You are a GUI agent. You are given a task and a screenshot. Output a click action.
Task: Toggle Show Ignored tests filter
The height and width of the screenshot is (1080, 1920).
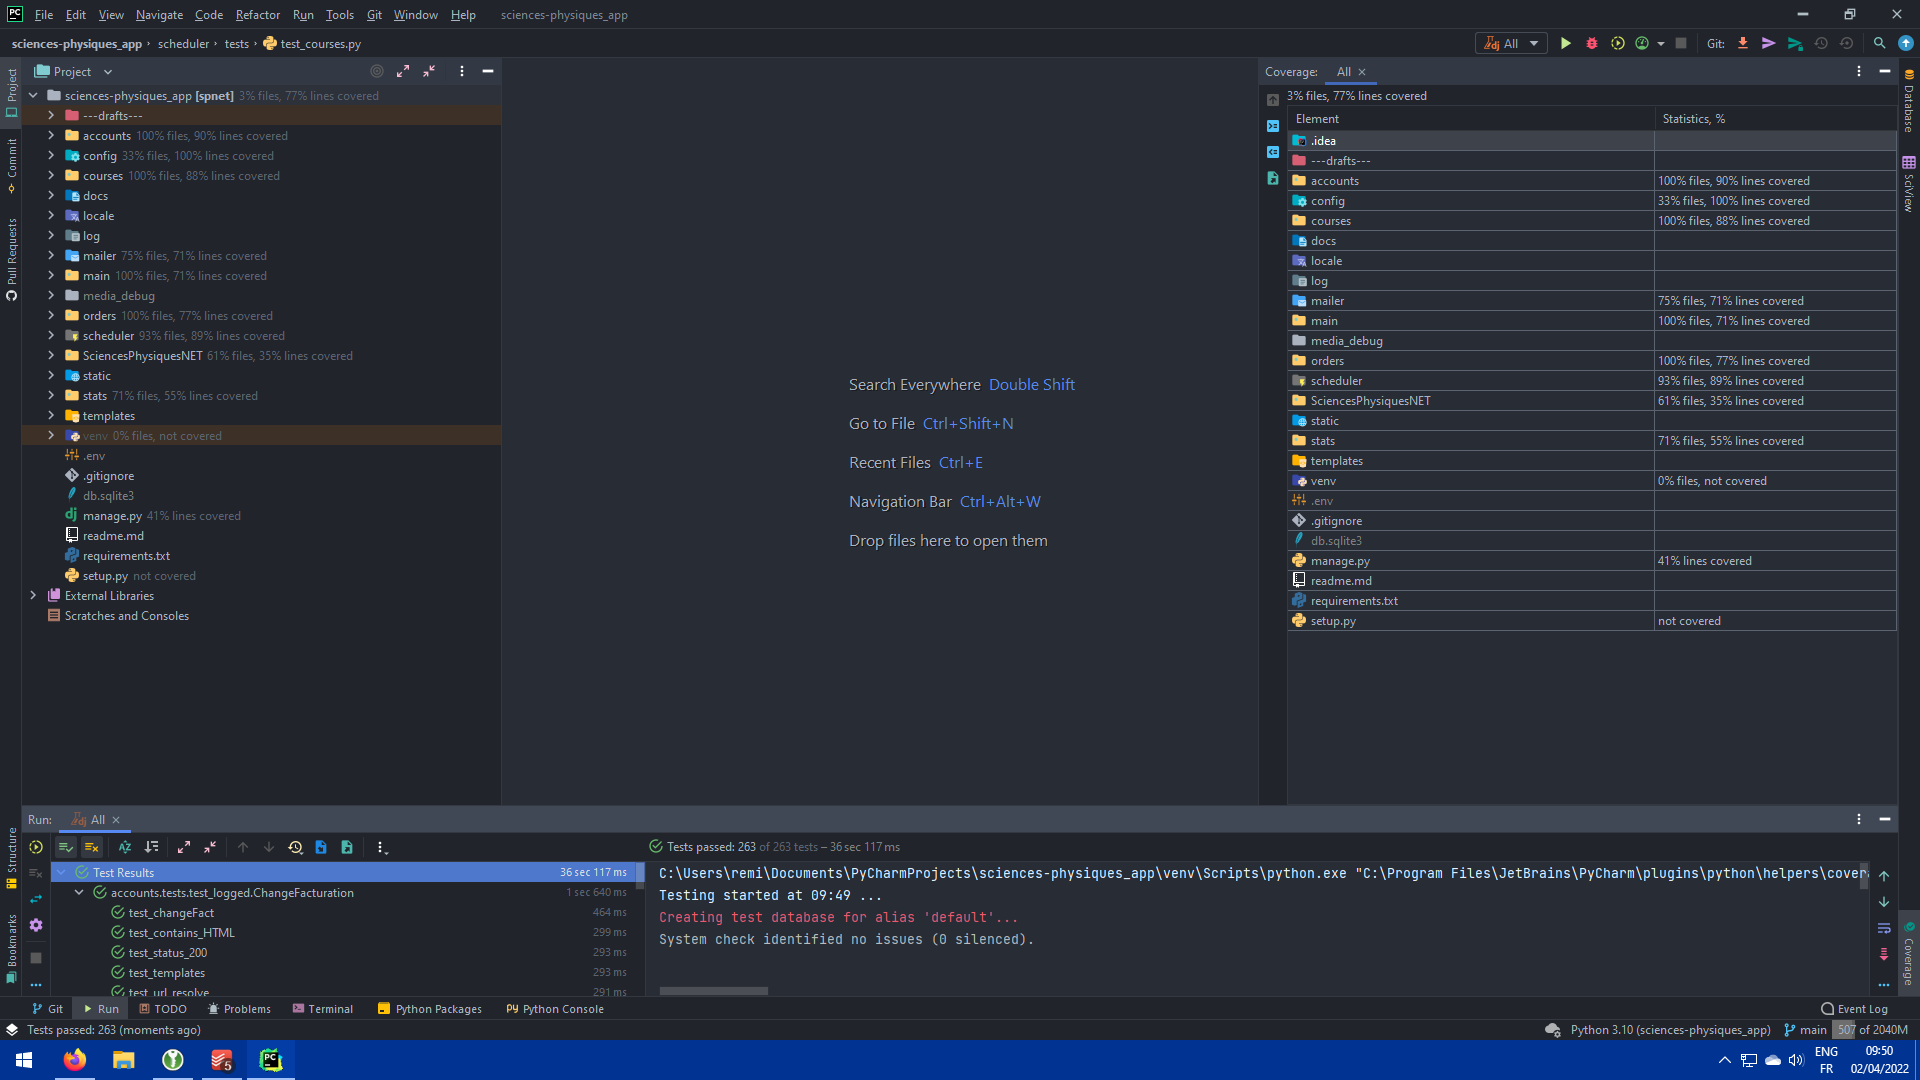(91, 847)
